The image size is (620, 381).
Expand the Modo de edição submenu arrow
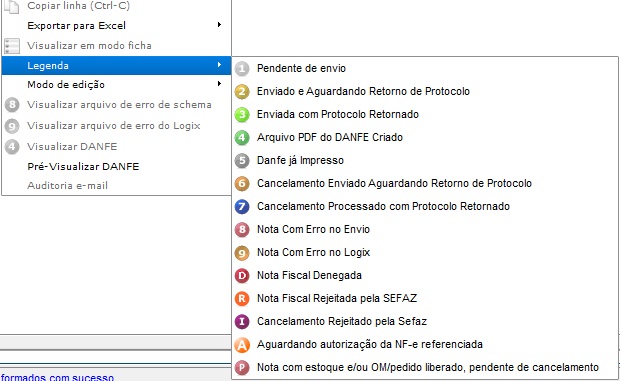(x=219, y=84)
